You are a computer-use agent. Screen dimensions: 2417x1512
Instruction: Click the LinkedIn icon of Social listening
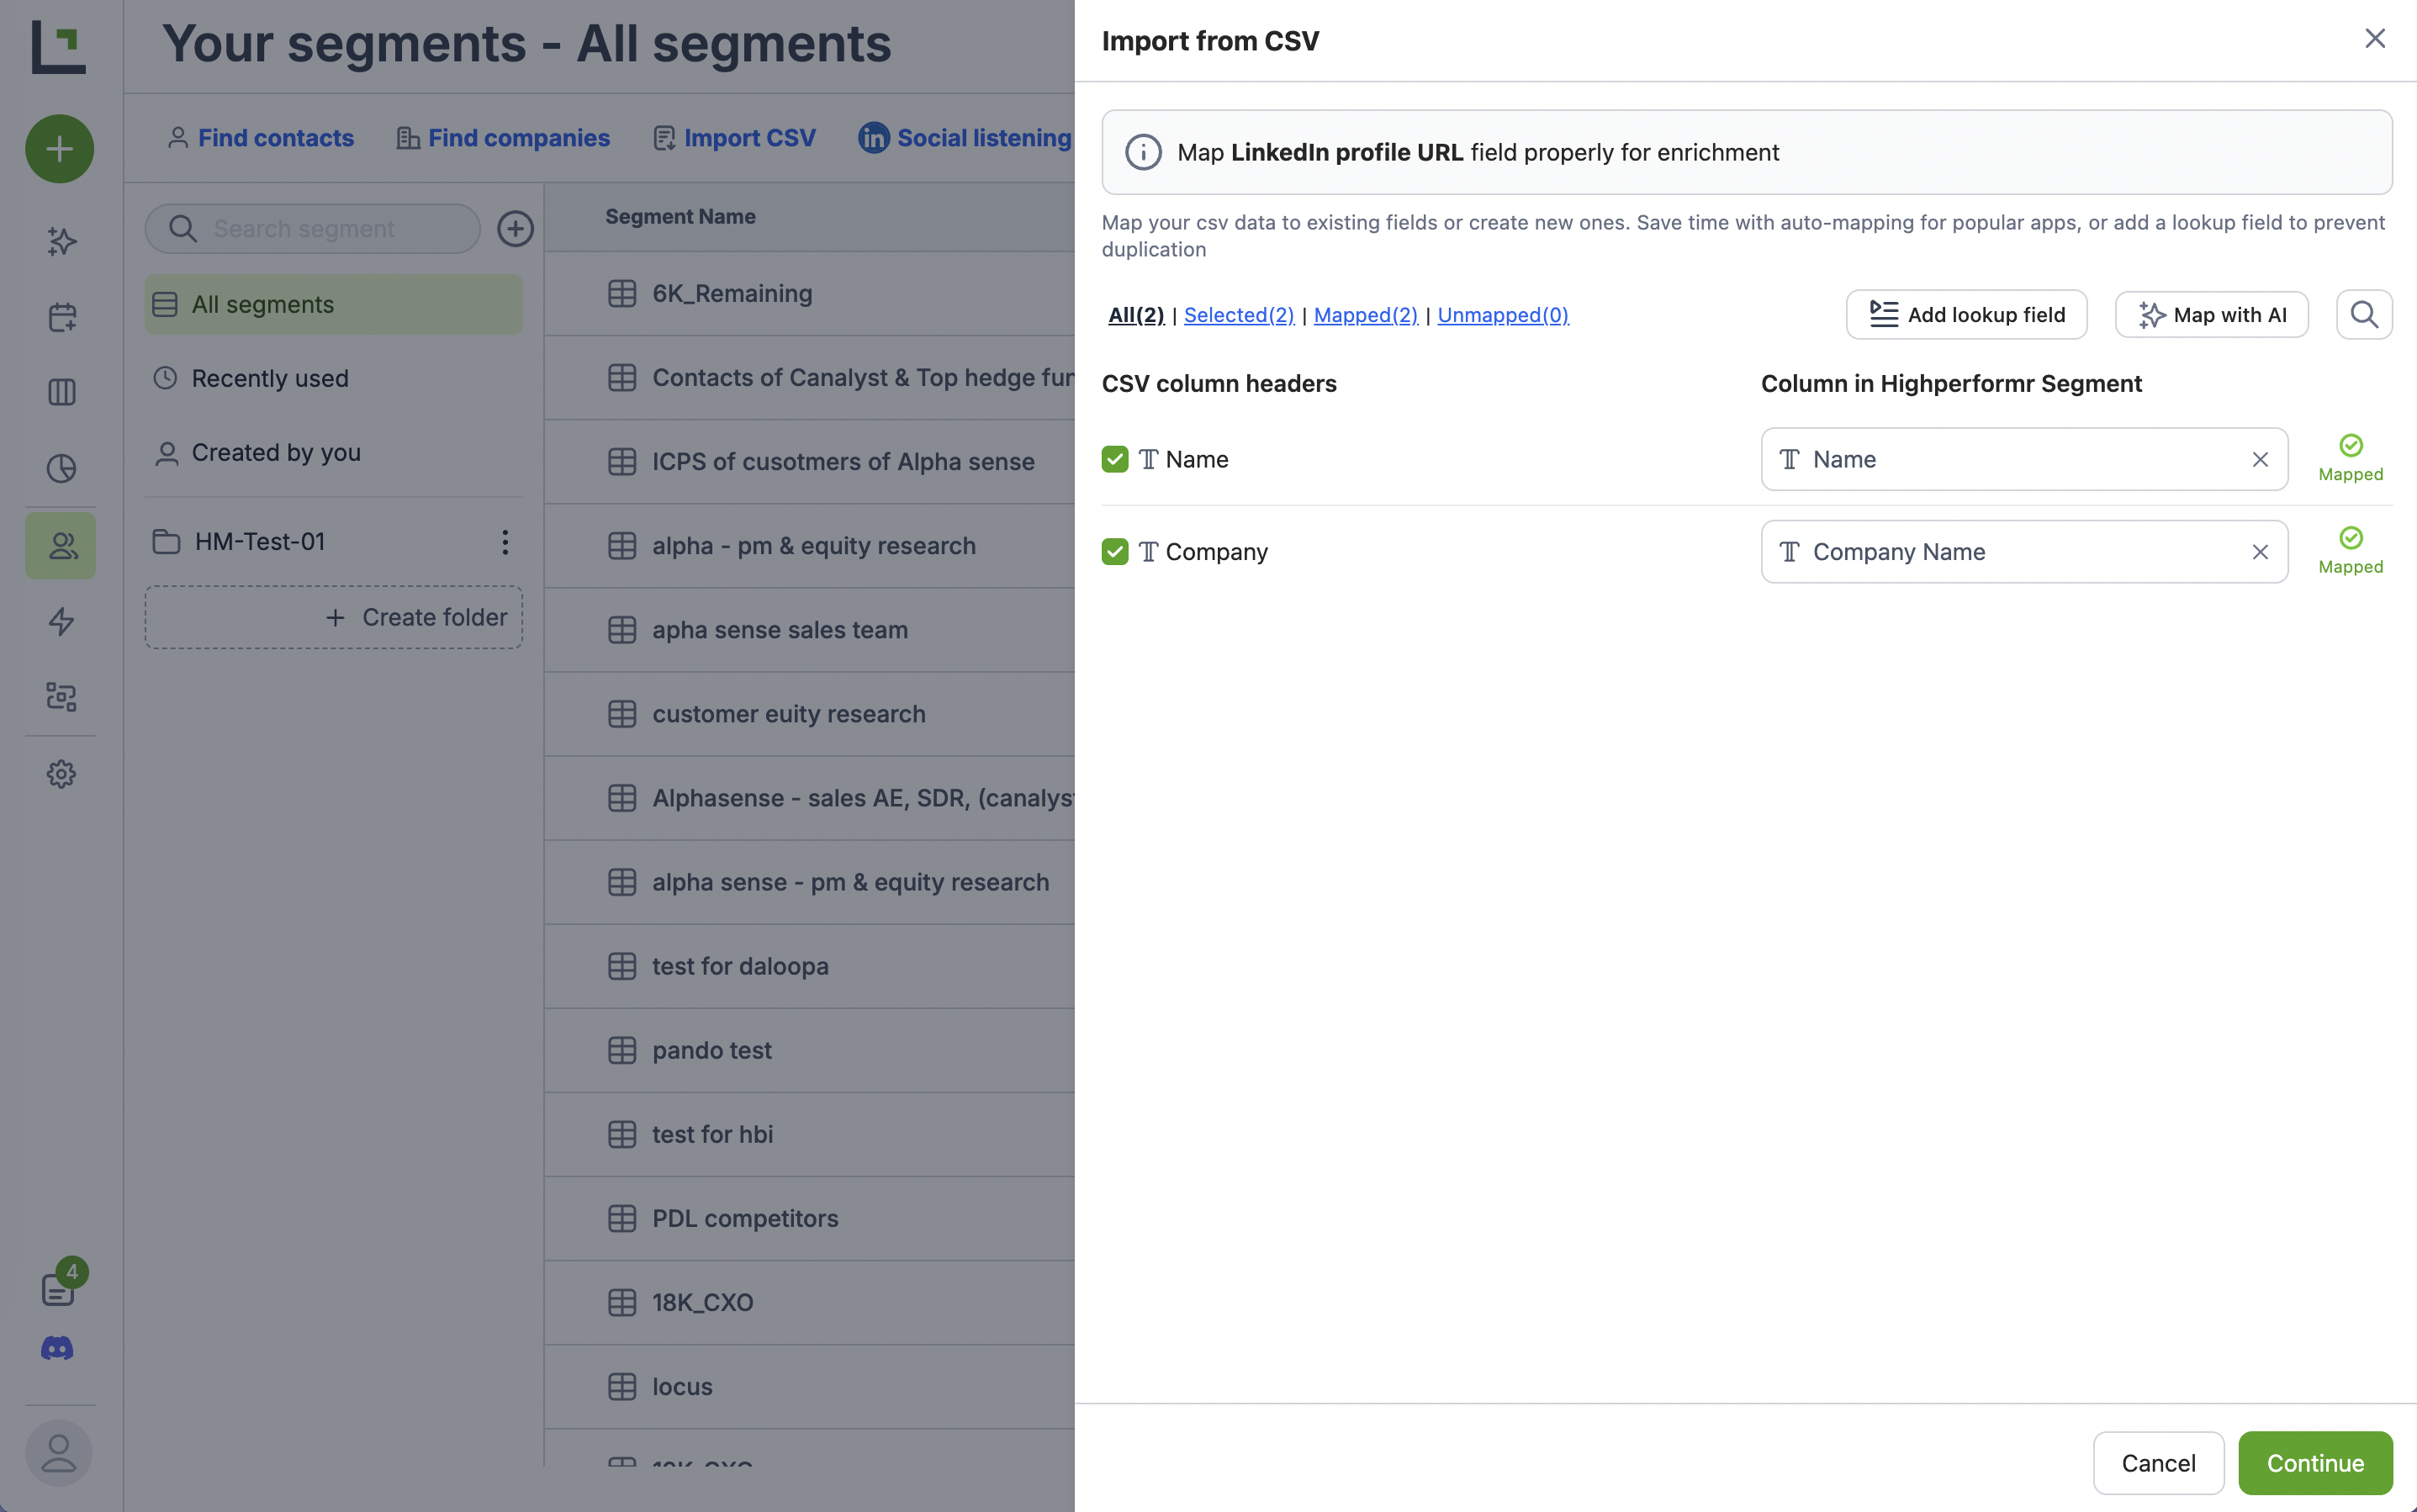point(873,138)
